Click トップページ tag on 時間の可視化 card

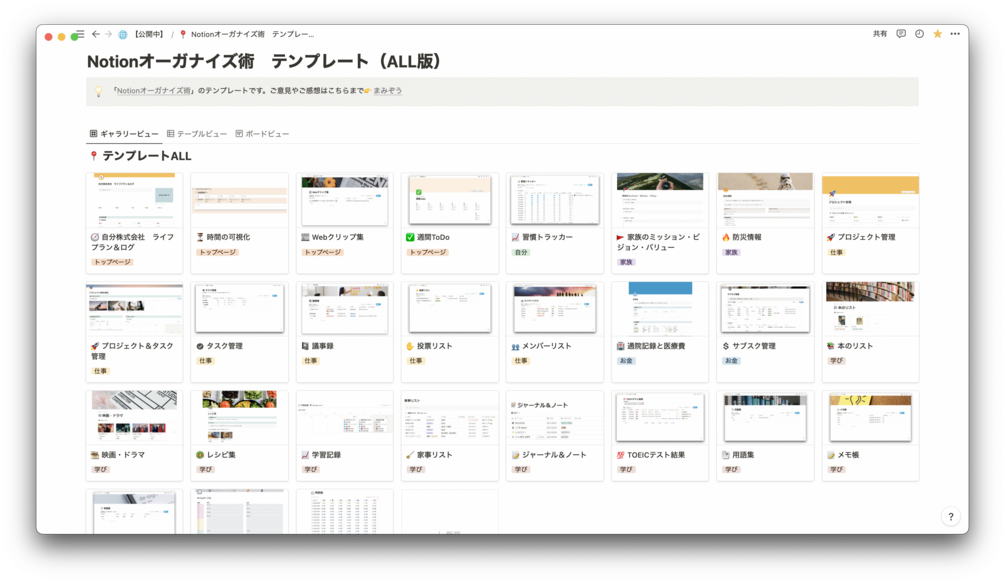(217, 253)
